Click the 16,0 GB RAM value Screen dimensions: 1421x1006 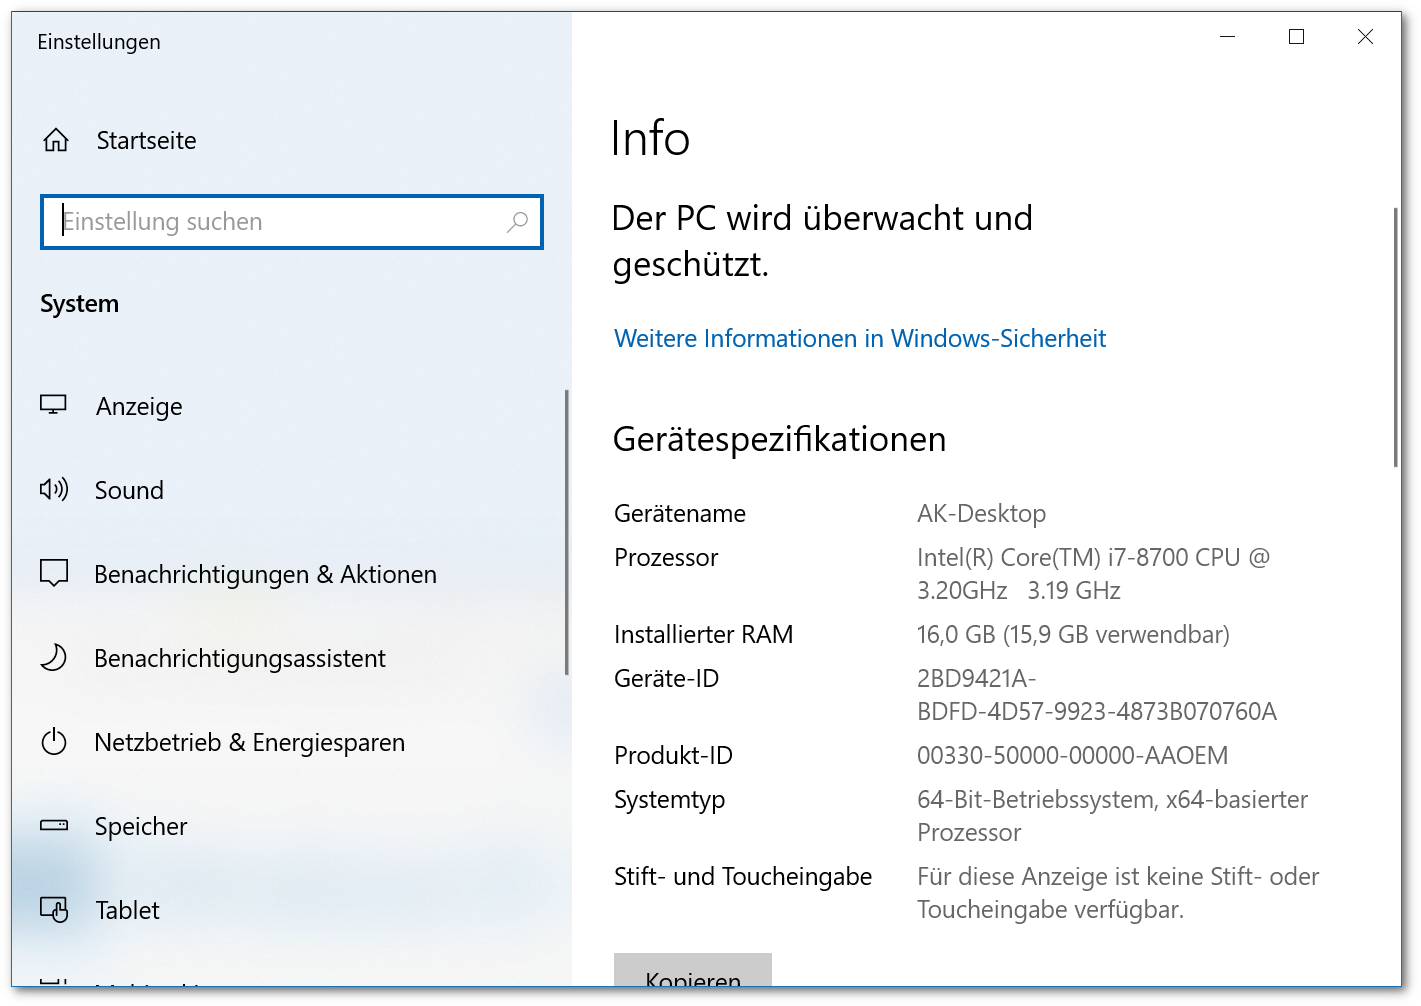[x=1073, y=634]
